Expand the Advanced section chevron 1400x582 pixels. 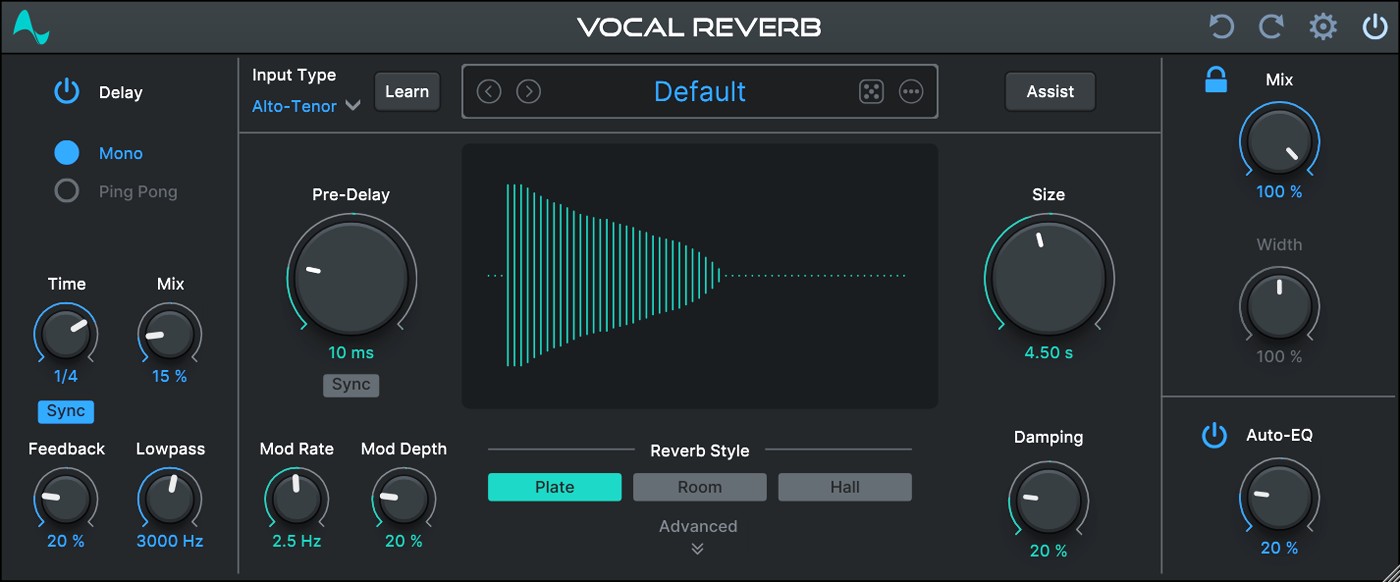698,548
